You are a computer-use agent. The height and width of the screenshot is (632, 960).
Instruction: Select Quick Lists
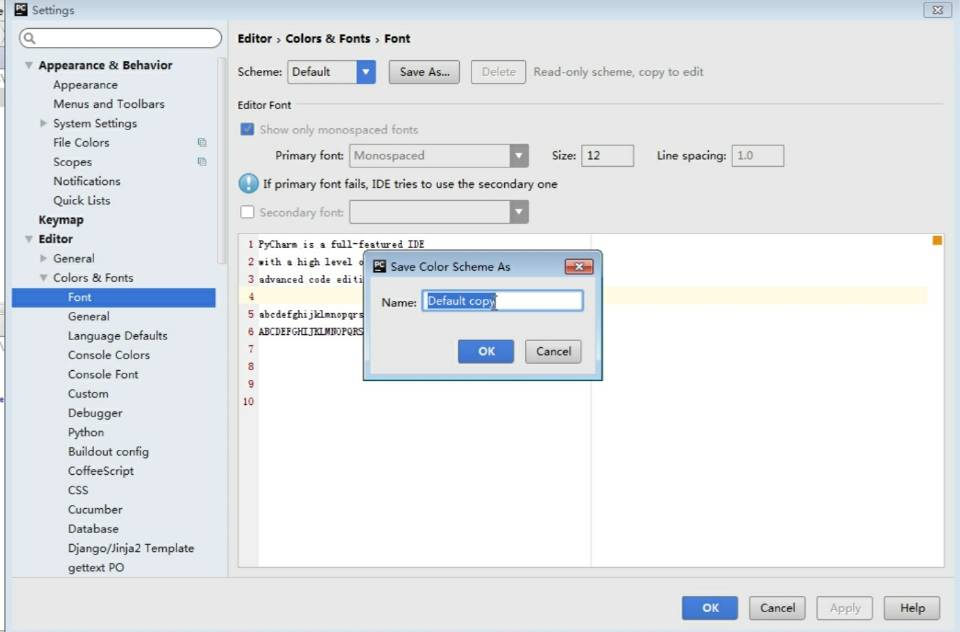click(x=81, y=200)
